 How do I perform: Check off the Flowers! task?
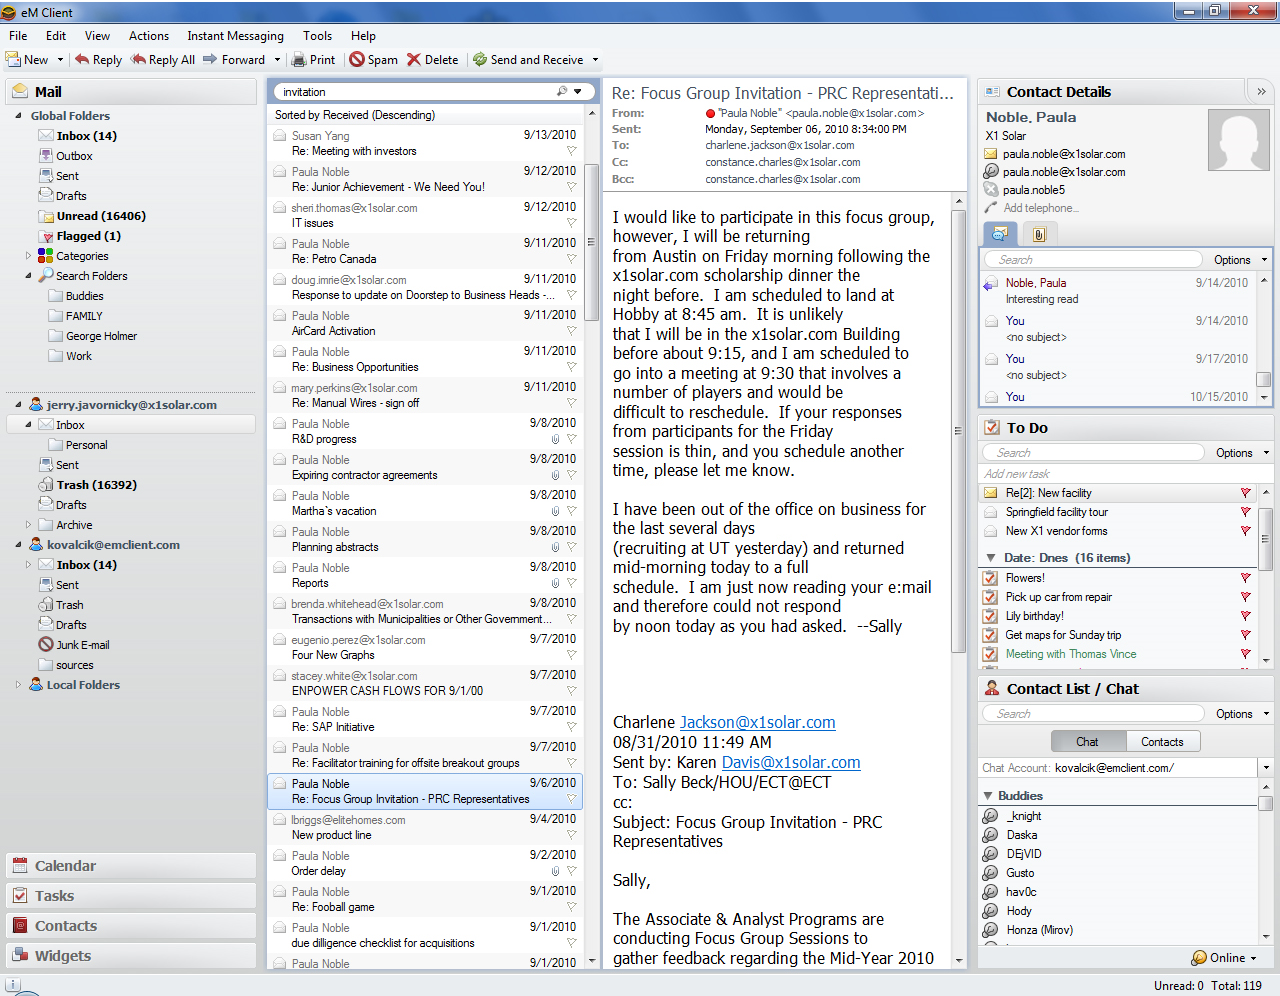click(990, 578)
